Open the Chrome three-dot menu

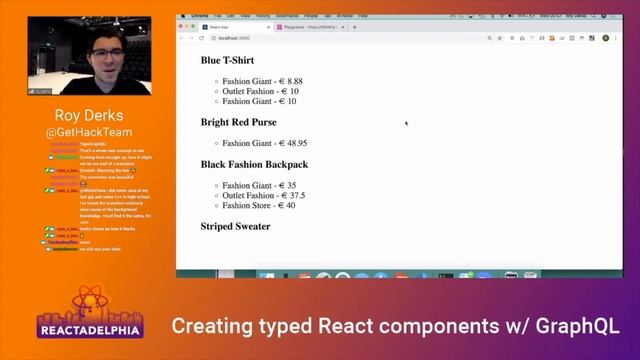[x=616, y=38]
